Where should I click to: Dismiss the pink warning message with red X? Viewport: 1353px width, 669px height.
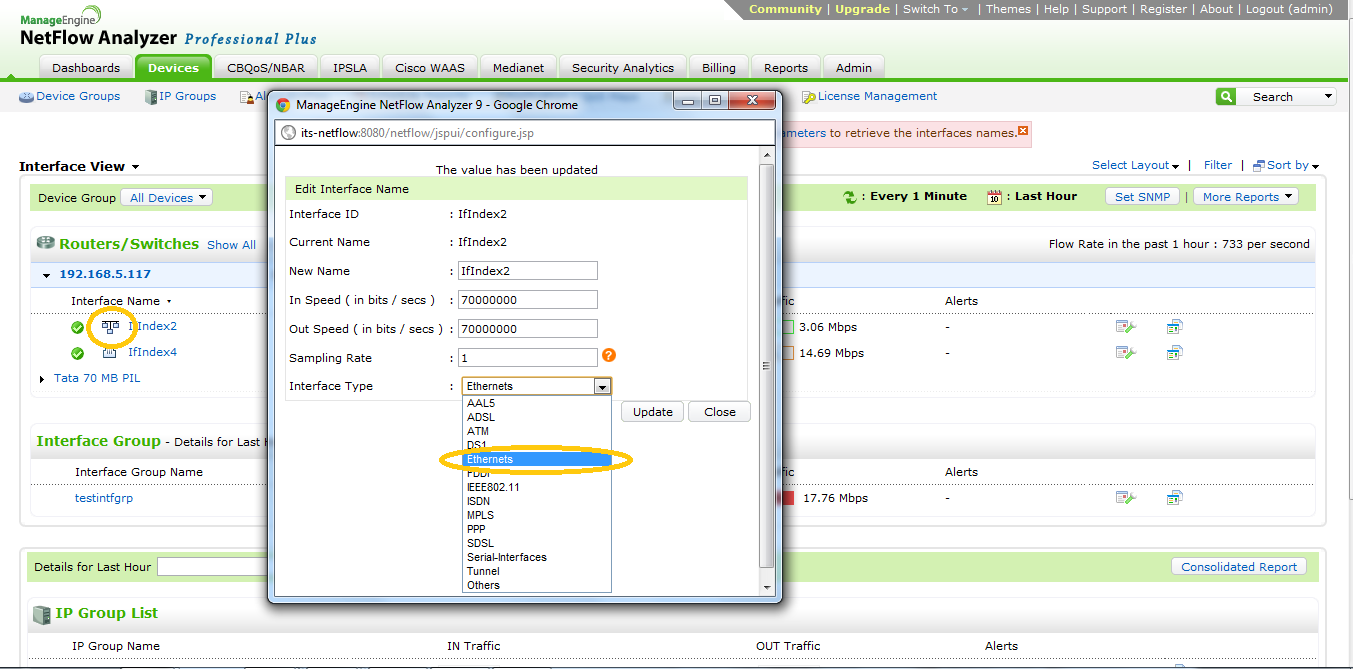(x=1023, y=131)
